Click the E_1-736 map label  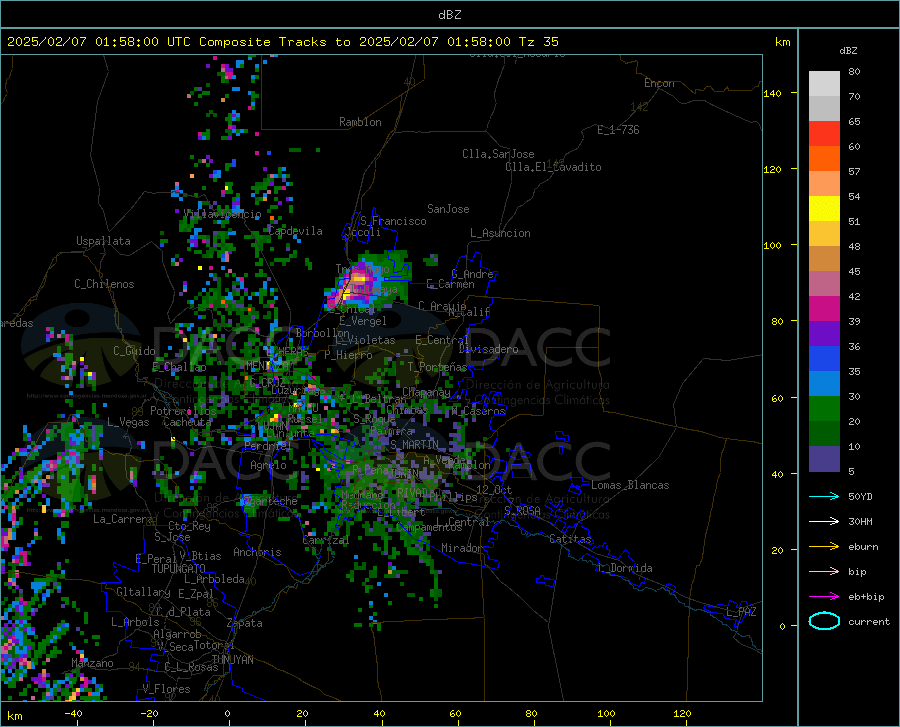coord(618,130)
